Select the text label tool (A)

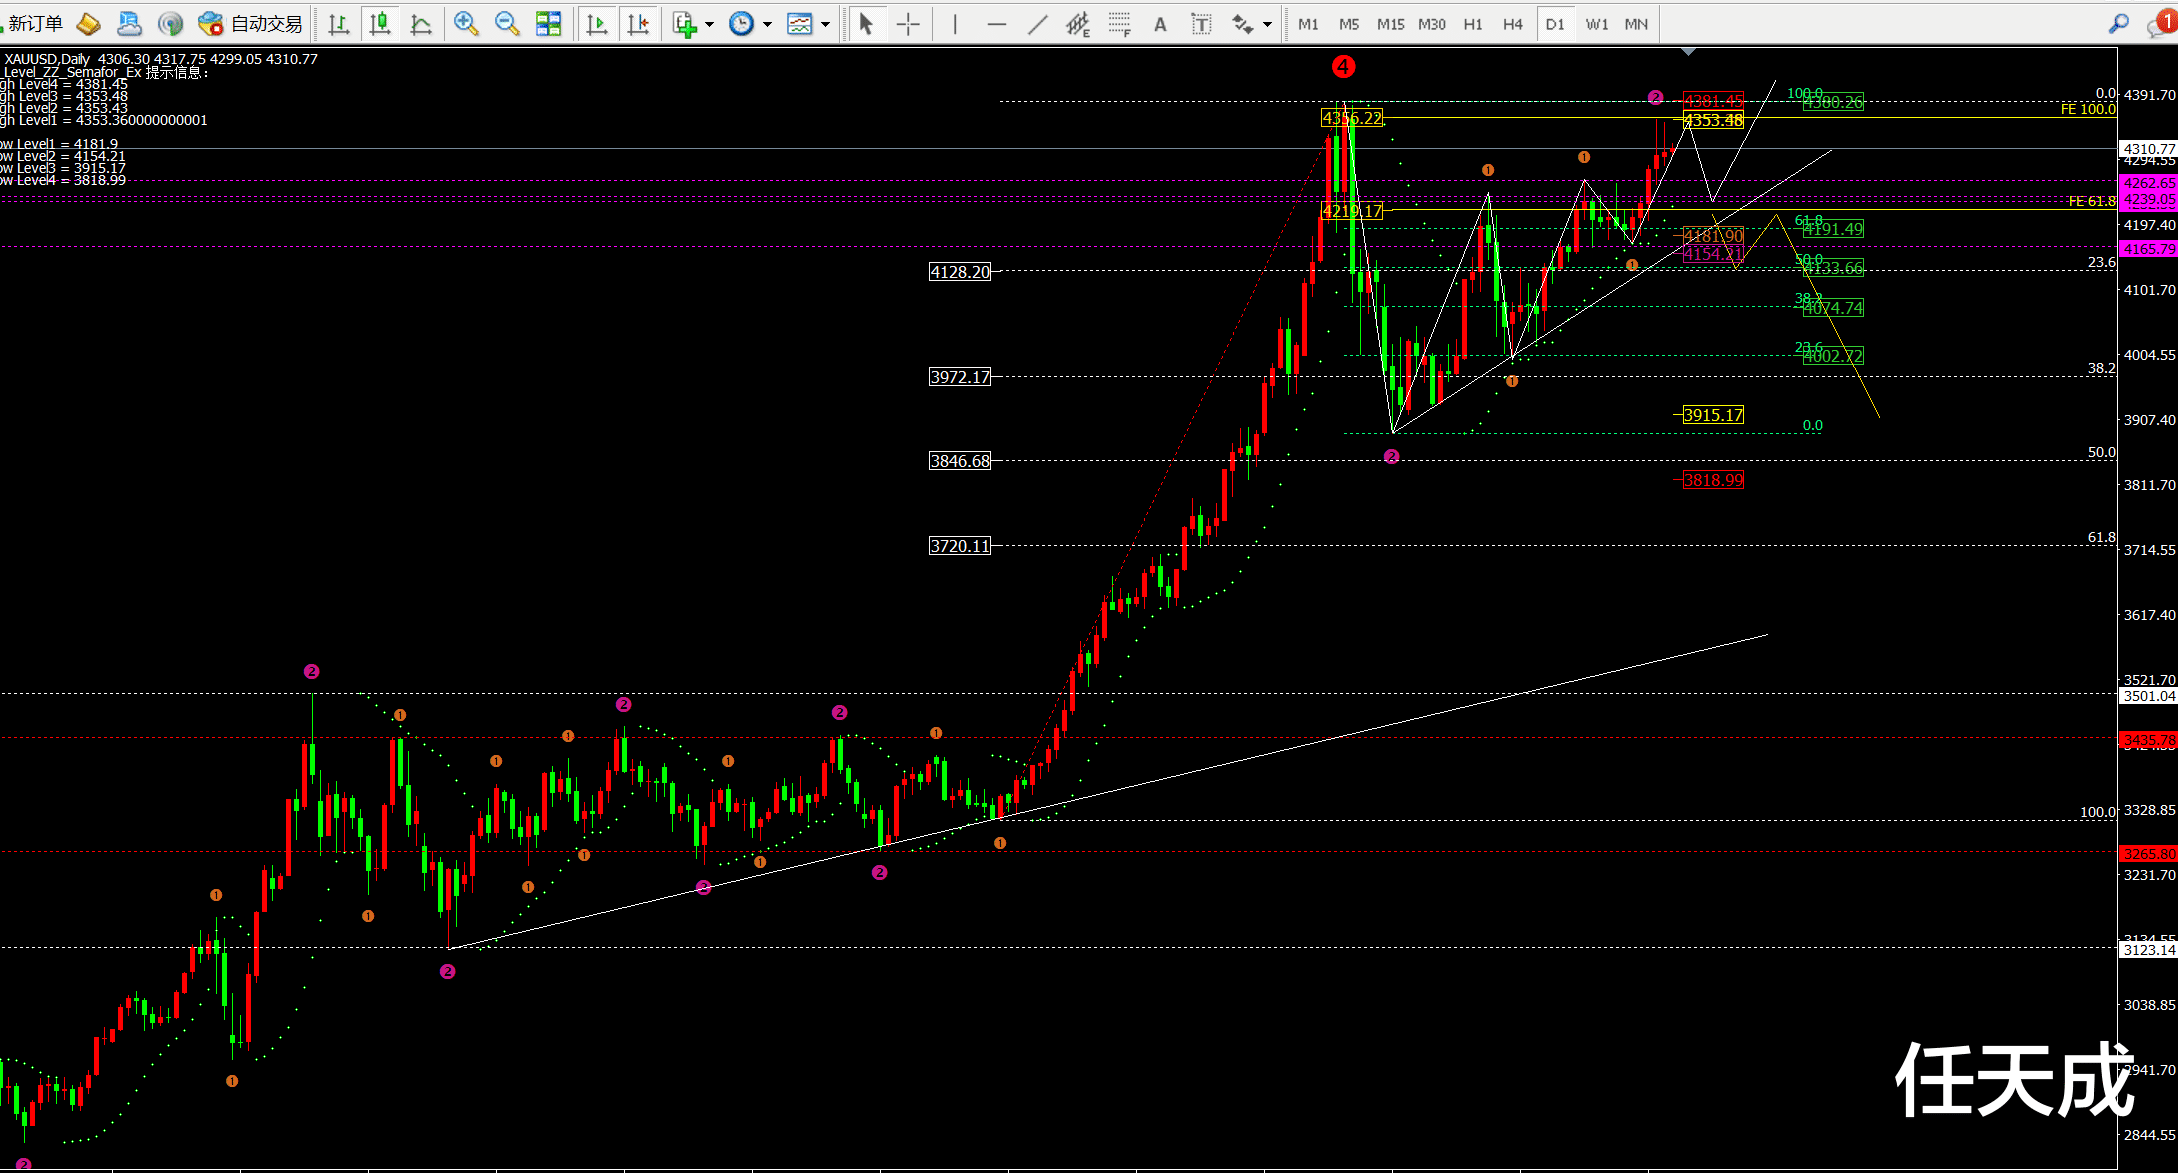[1160, 24]
